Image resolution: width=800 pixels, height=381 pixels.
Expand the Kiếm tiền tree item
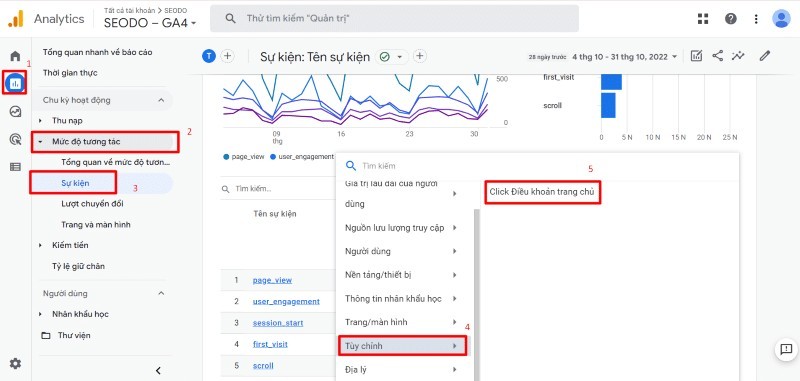(40, 245)
